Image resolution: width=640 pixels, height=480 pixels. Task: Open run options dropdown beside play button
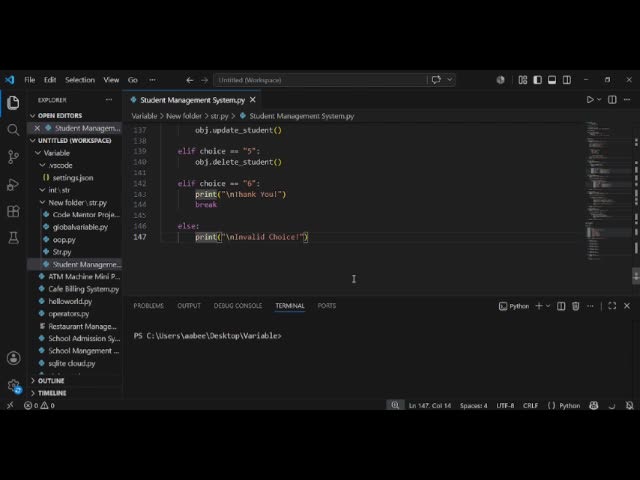599,100
